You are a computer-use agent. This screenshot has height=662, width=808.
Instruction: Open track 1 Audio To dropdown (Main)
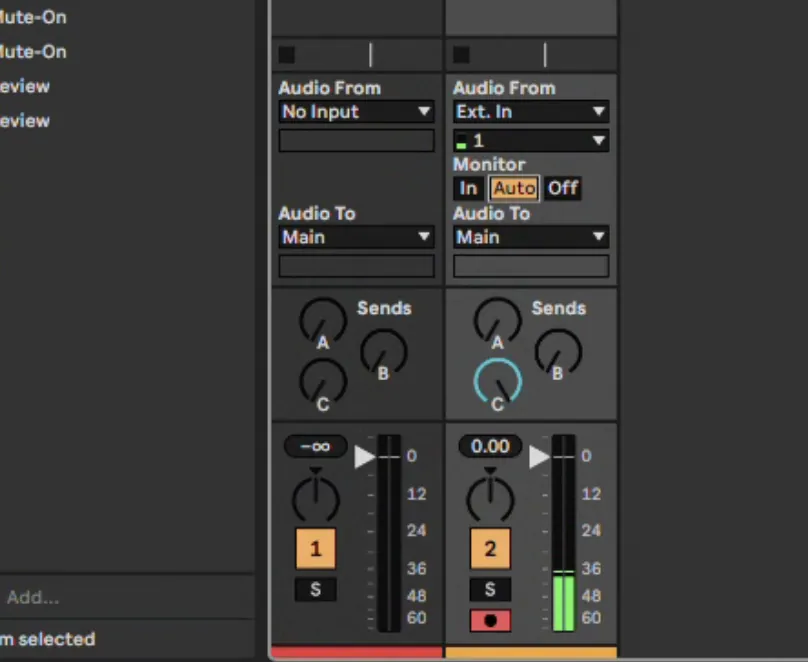click(357, 237)
